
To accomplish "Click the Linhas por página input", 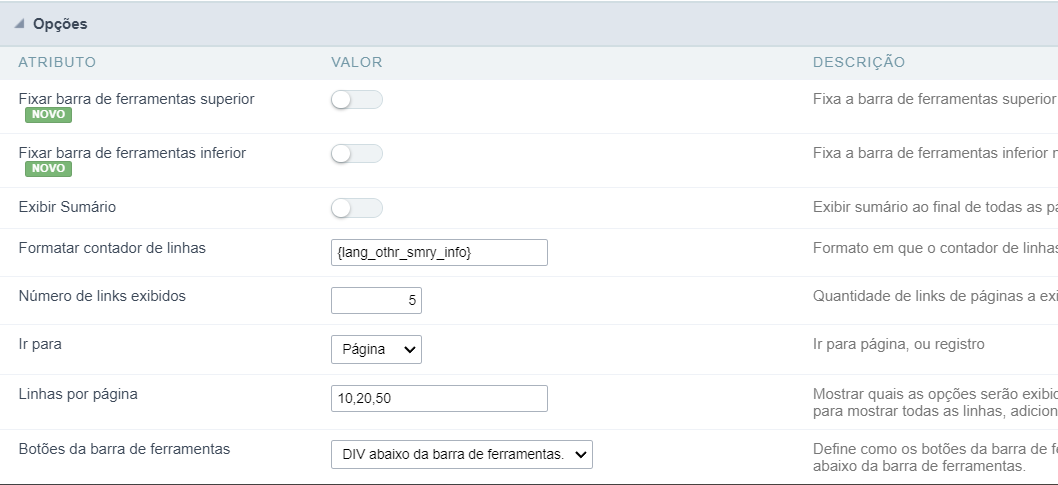I will [439, 398].
